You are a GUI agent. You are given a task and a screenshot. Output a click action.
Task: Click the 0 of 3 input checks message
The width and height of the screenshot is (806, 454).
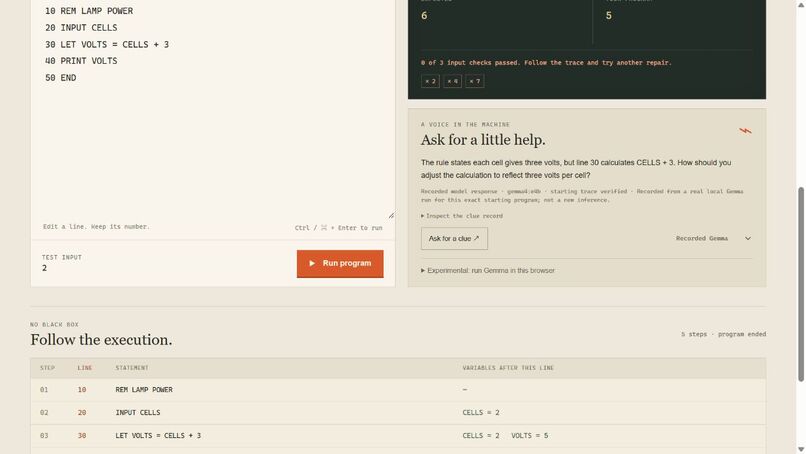coord(546,63)
